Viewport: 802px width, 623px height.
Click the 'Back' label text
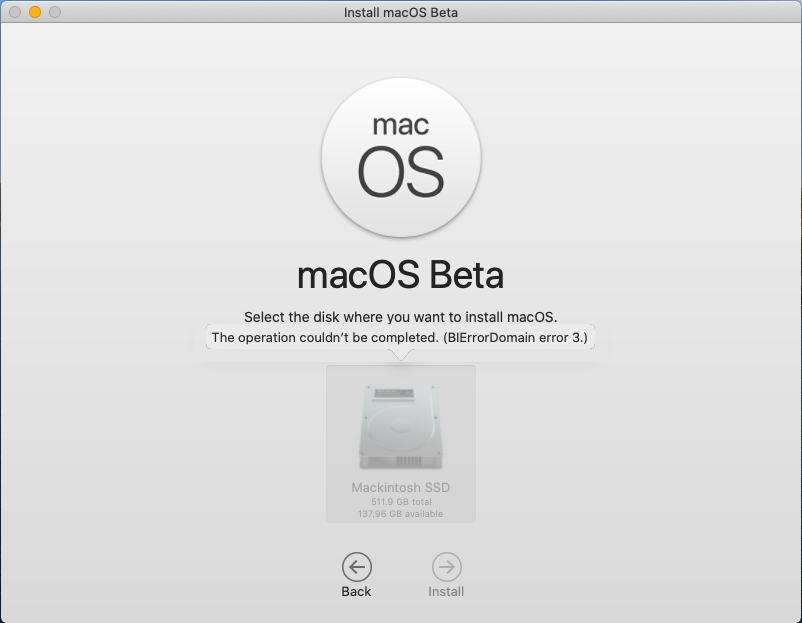pyautogui.click(x=356, y=592)
